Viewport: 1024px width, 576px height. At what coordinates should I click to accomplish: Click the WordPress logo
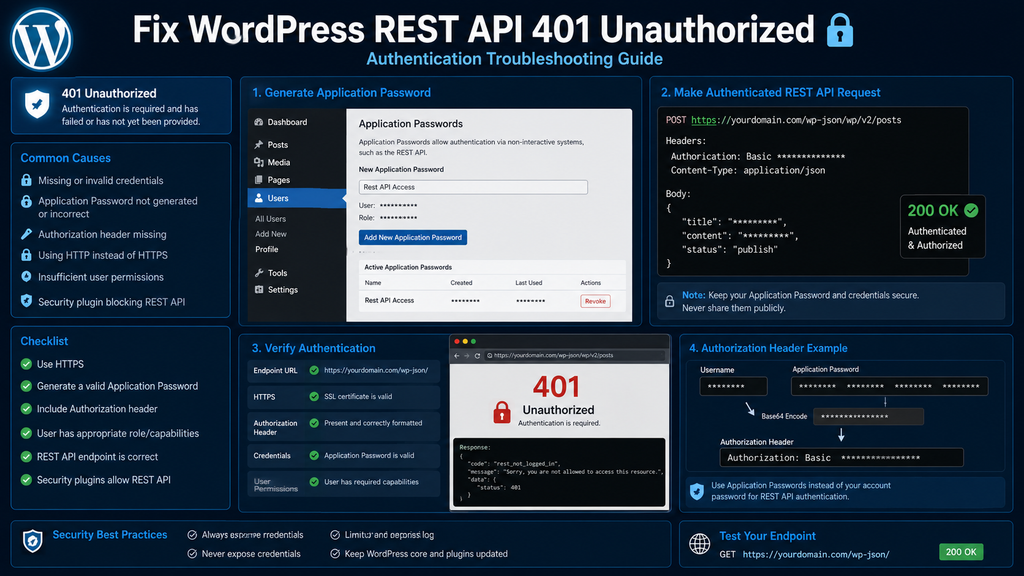coord(41,39)
